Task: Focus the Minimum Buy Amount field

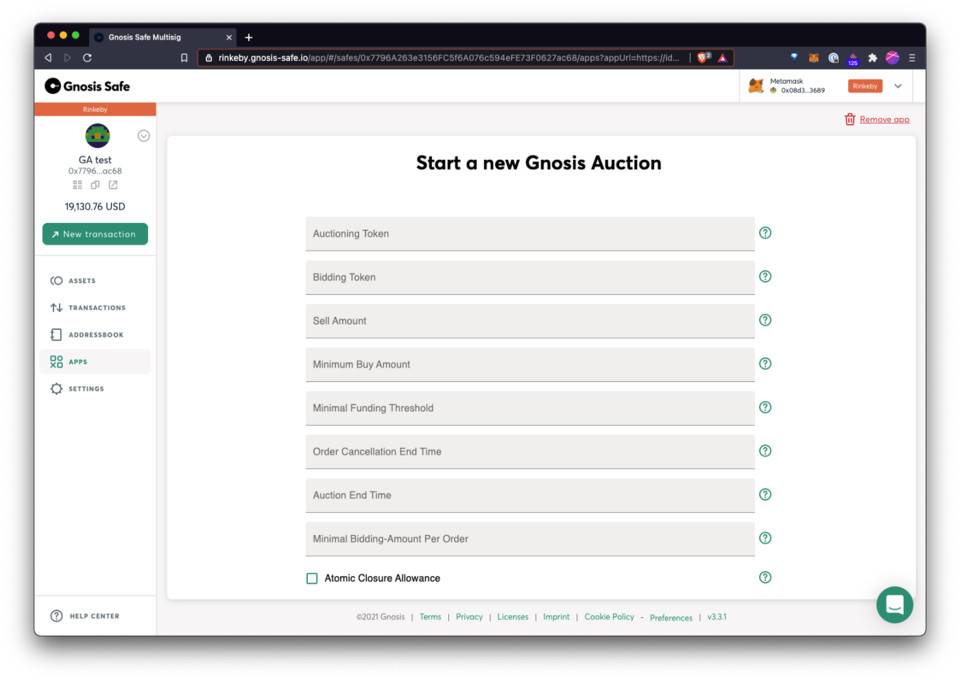Action: pyautogui.click(x=530, y=364)
